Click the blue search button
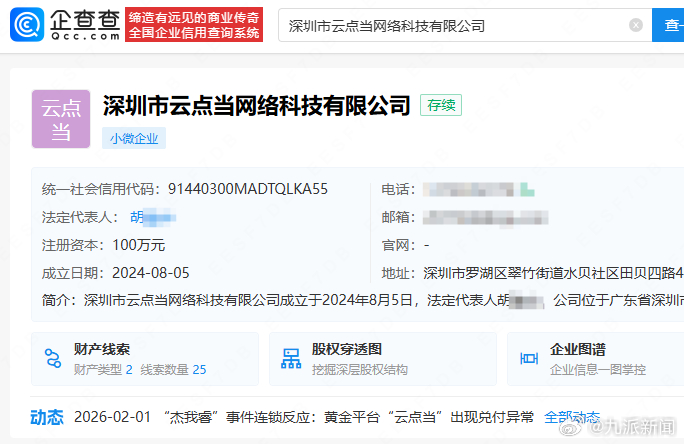This screenshot has height=444, width=684. pyautogui.click(x=668, y=25)
